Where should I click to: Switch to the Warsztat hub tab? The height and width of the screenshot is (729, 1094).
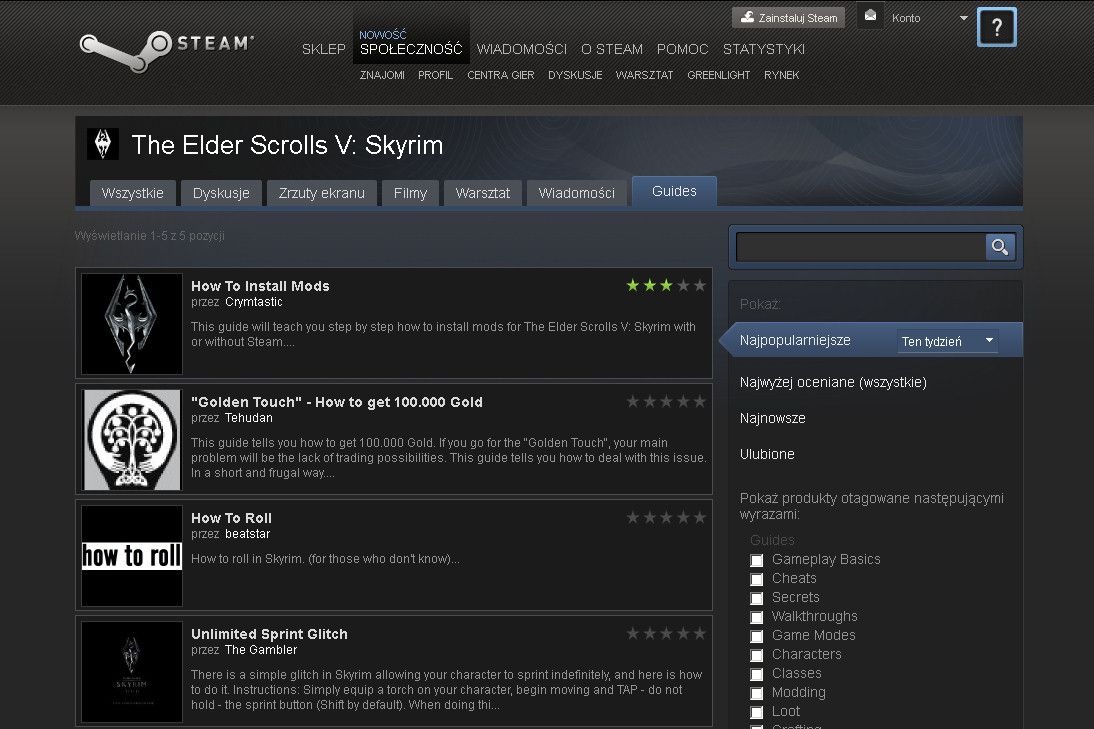click(x=483, y=193)
